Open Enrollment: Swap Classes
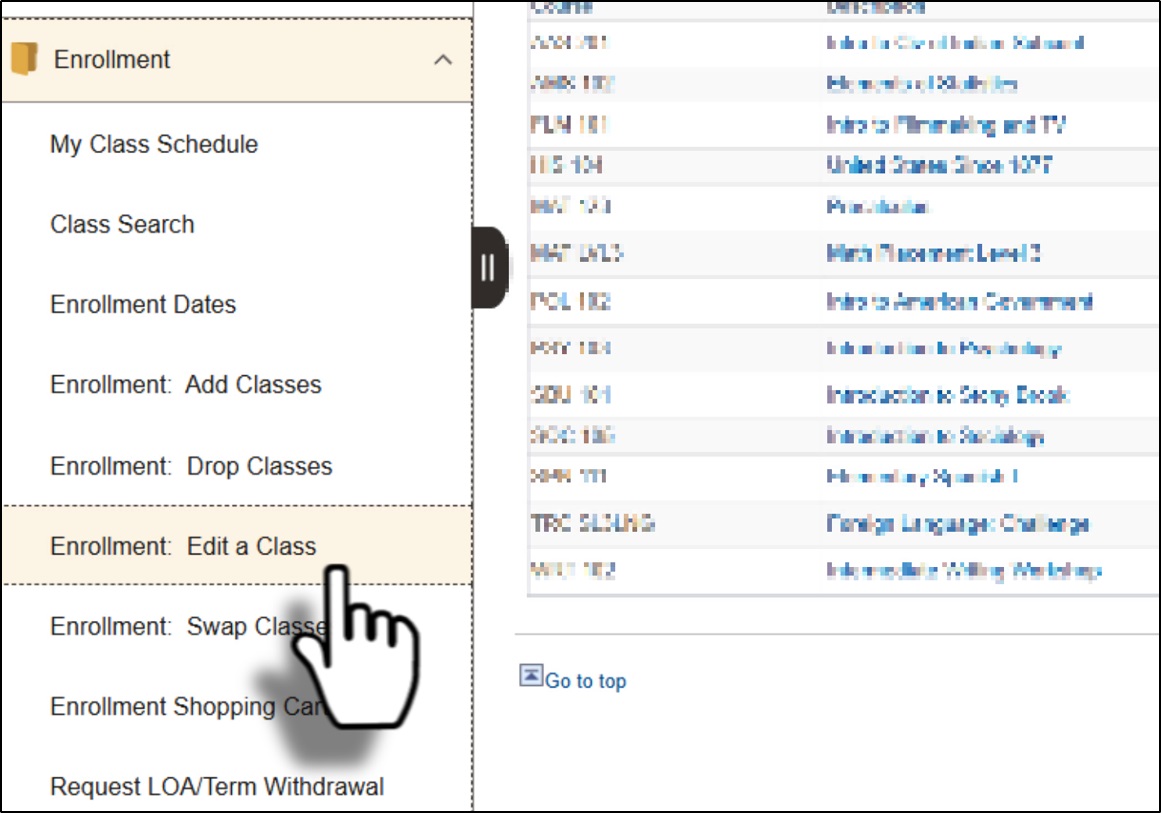The image size is (1161, 813). (180, 627)
